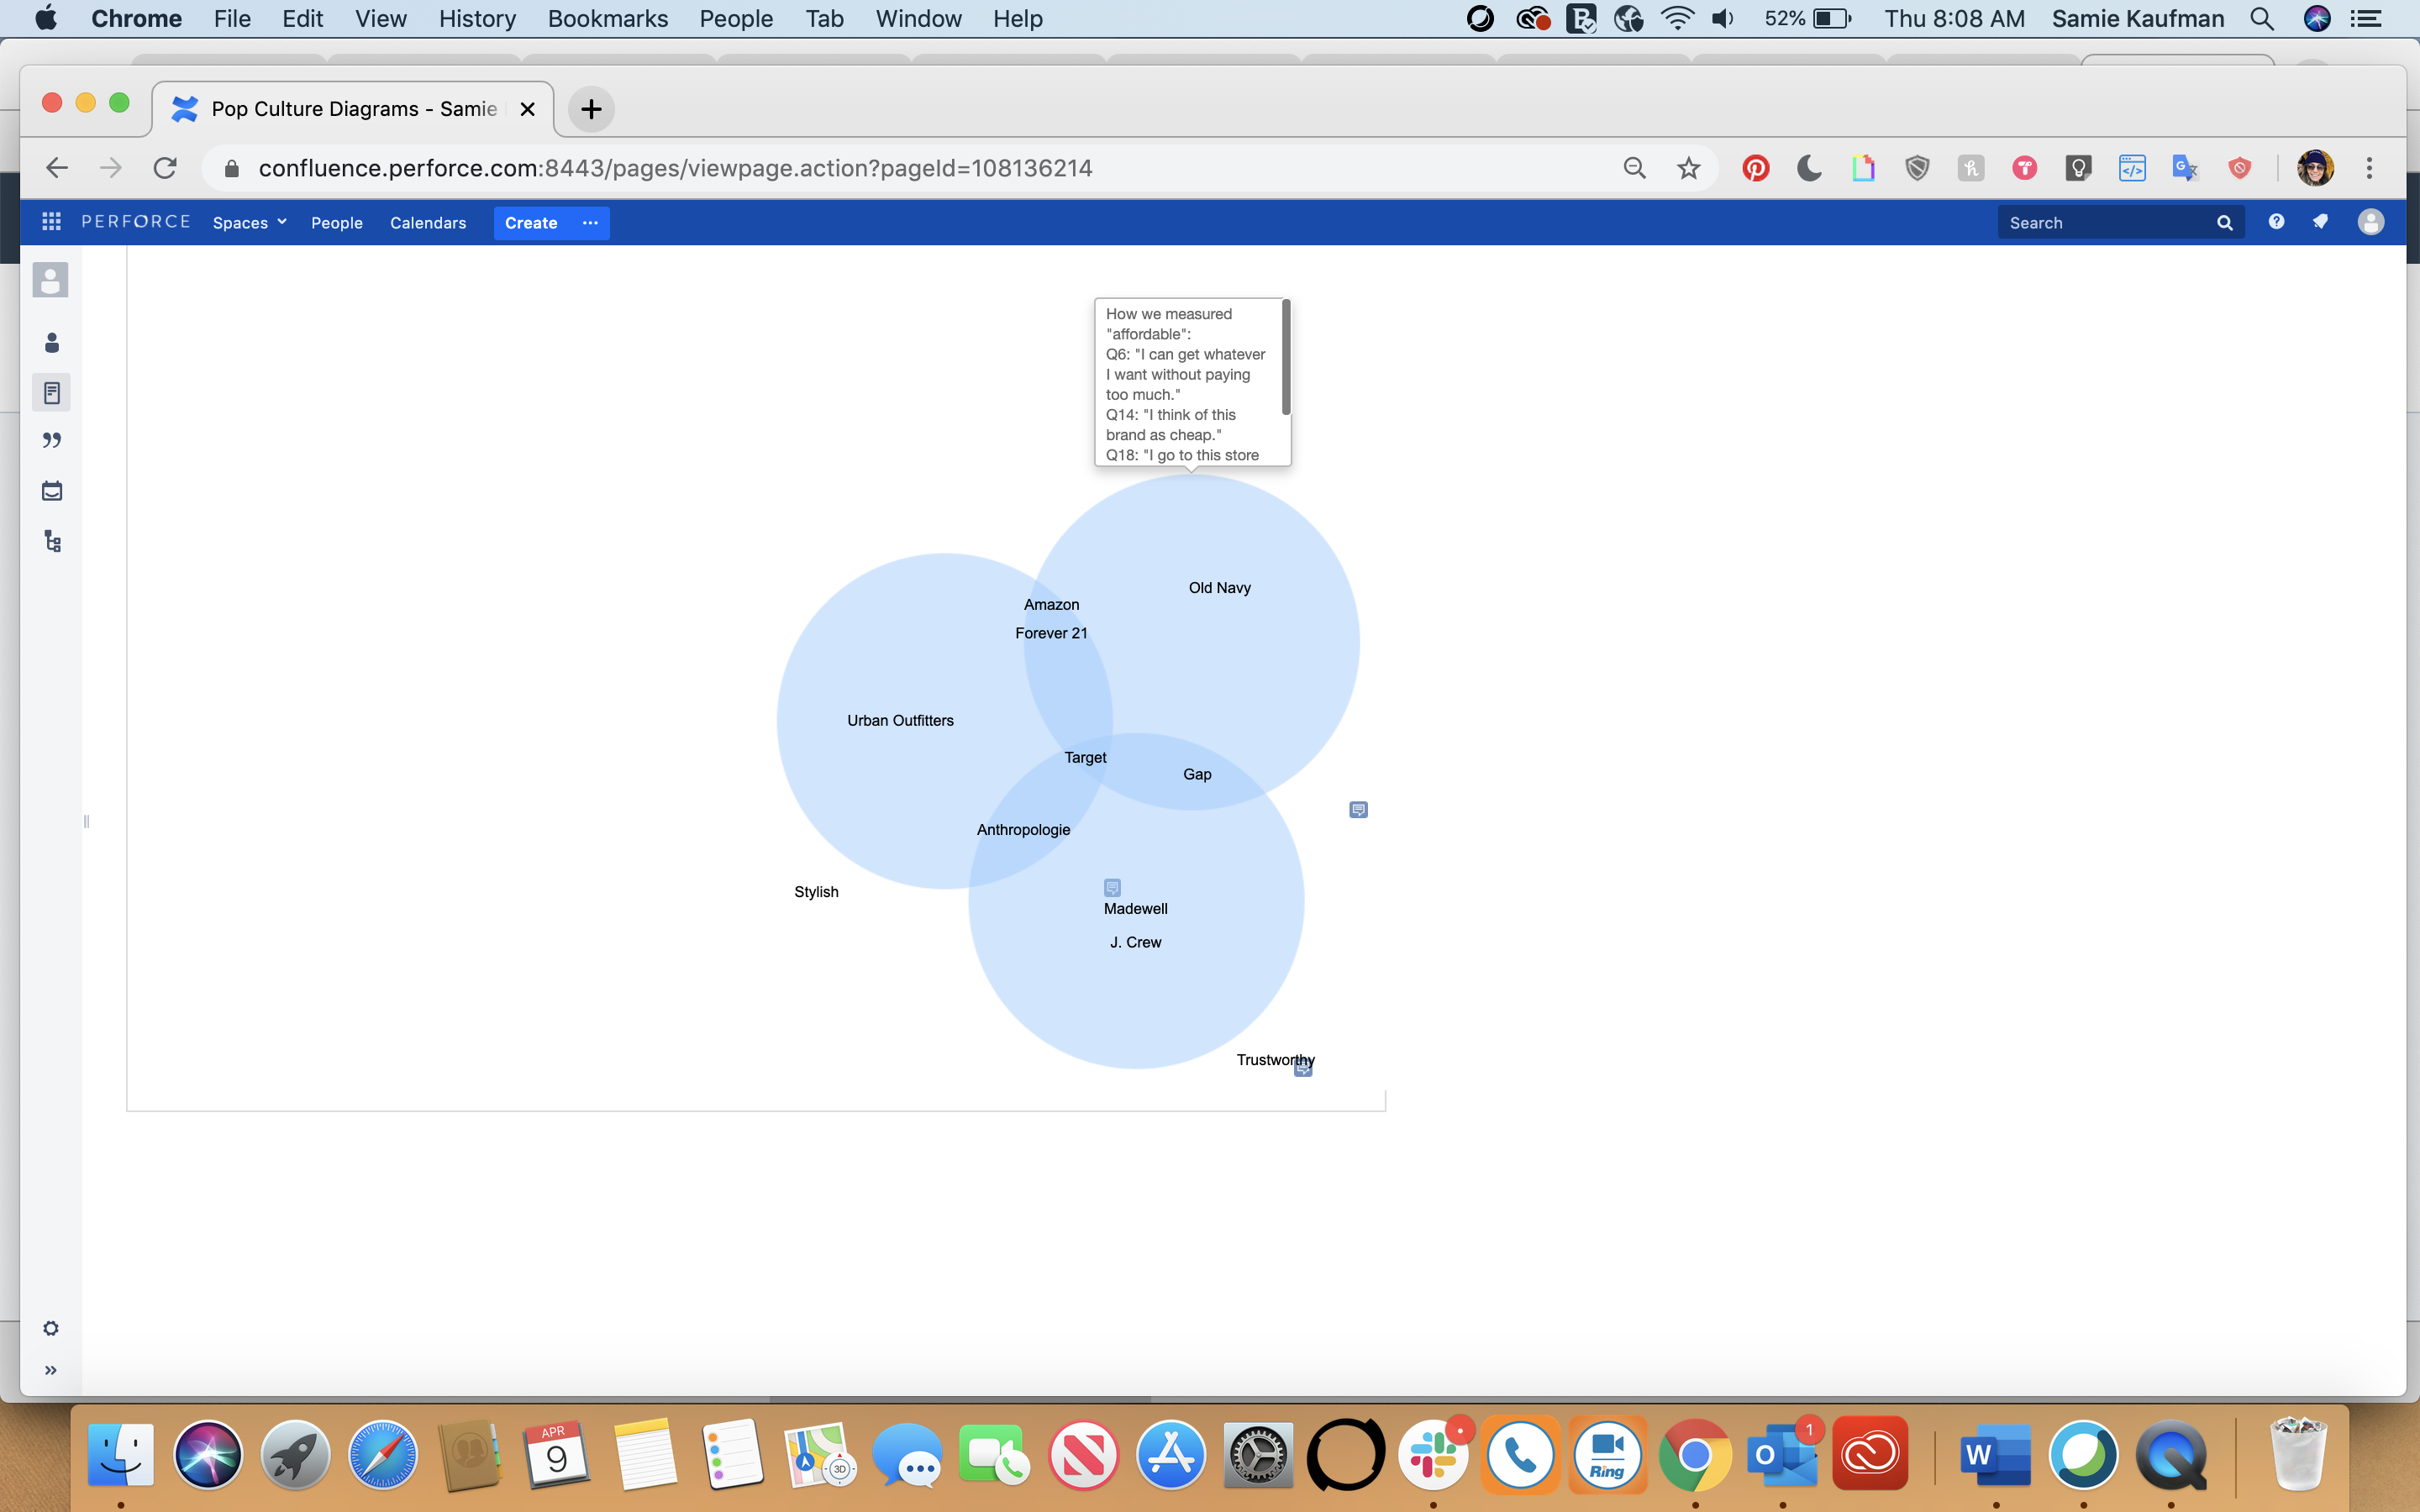2420x1512 pixels.
Task: Click the Forever 21 label
Action: (x=1051, y=633)
